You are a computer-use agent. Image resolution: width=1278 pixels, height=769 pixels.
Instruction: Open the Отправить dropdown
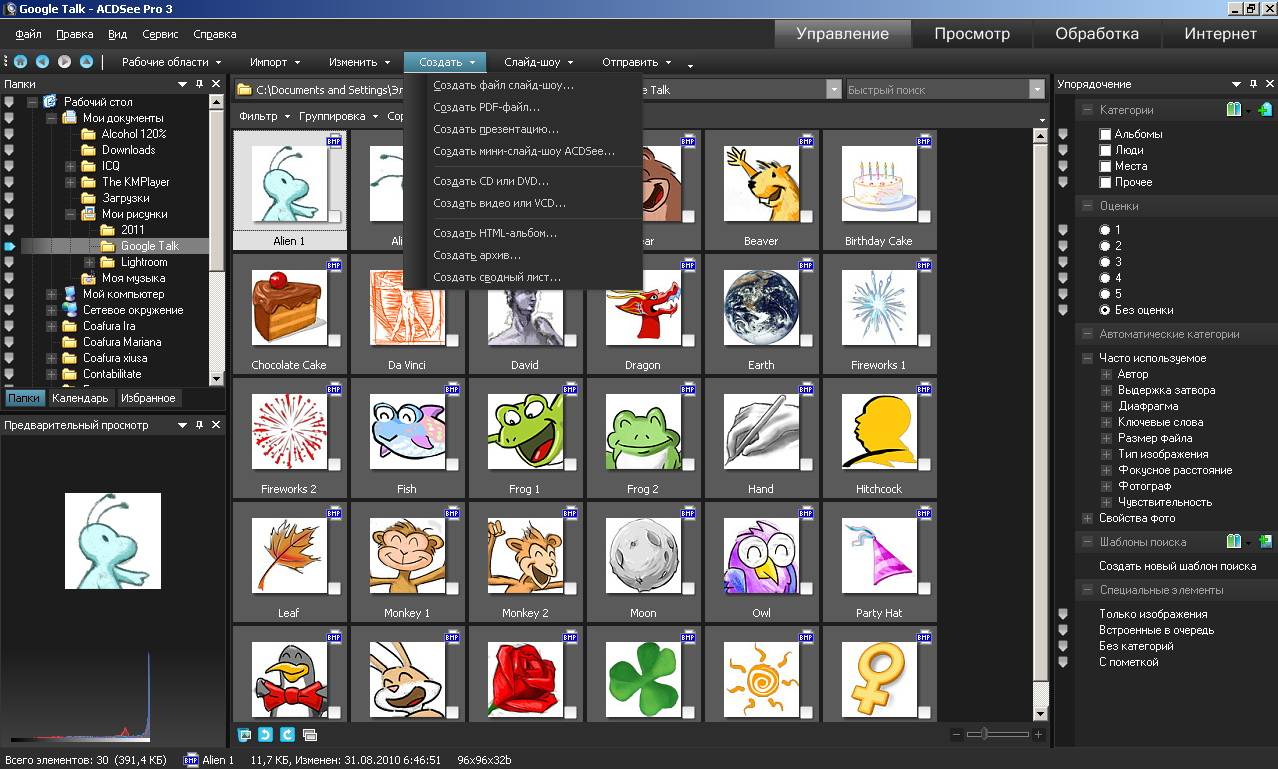tap(637, 62)
